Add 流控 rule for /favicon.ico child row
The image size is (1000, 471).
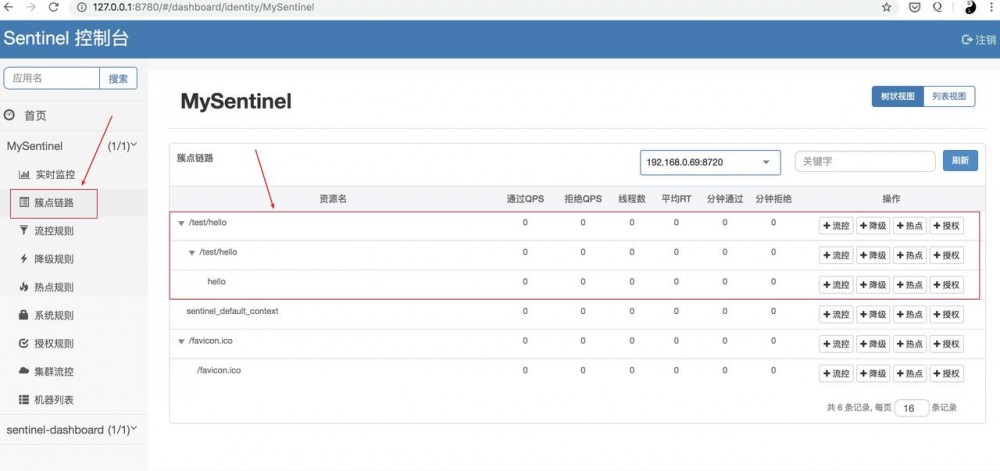click(835, 373)
